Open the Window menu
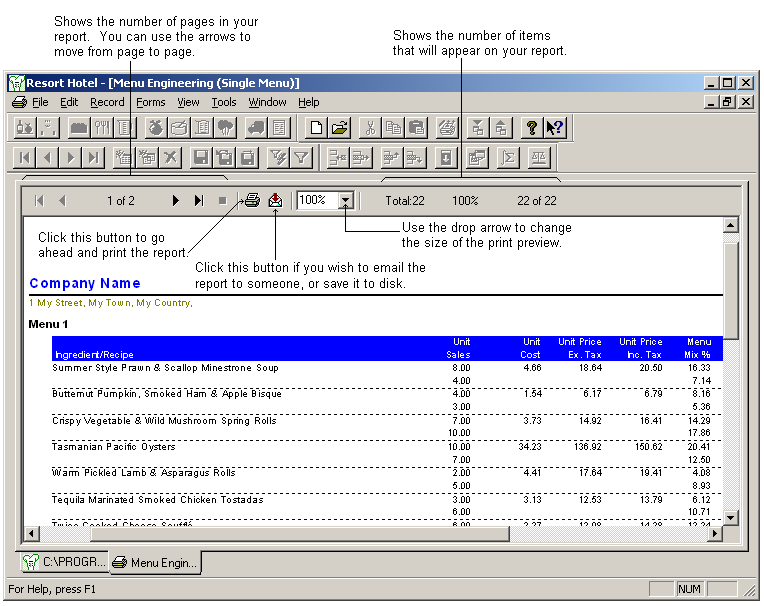764x606 pixels. point(267,102)
